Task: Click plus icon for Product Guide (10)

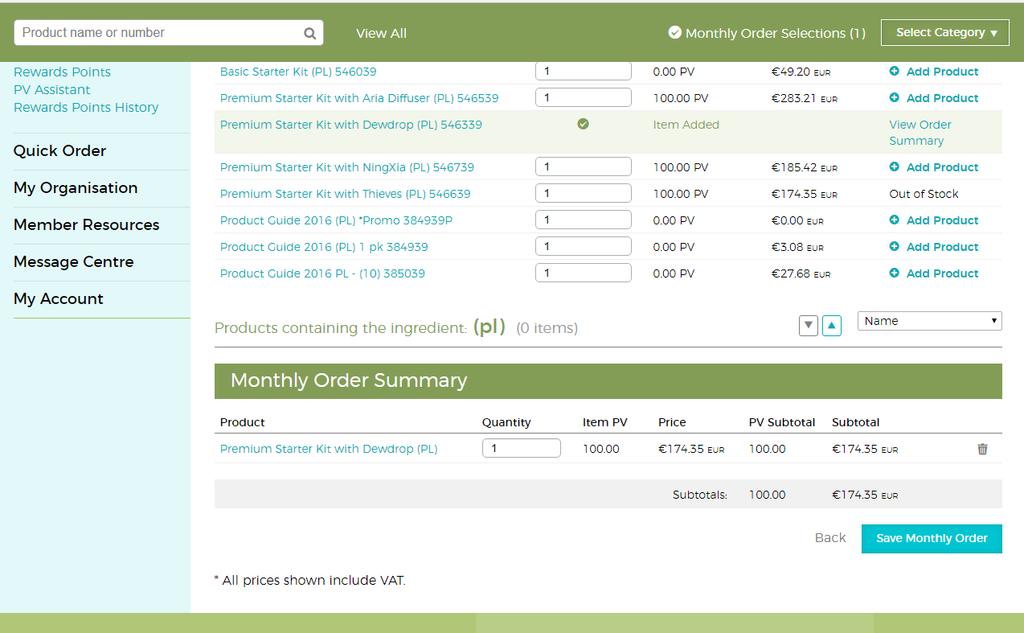Action: [894, 272]
